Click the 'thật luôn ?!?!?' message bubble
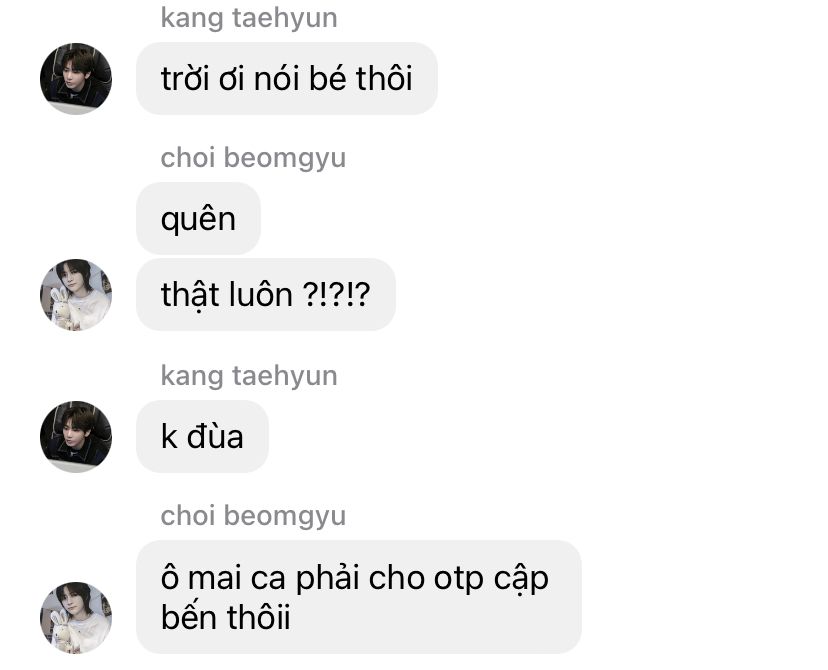 [266, 295]
